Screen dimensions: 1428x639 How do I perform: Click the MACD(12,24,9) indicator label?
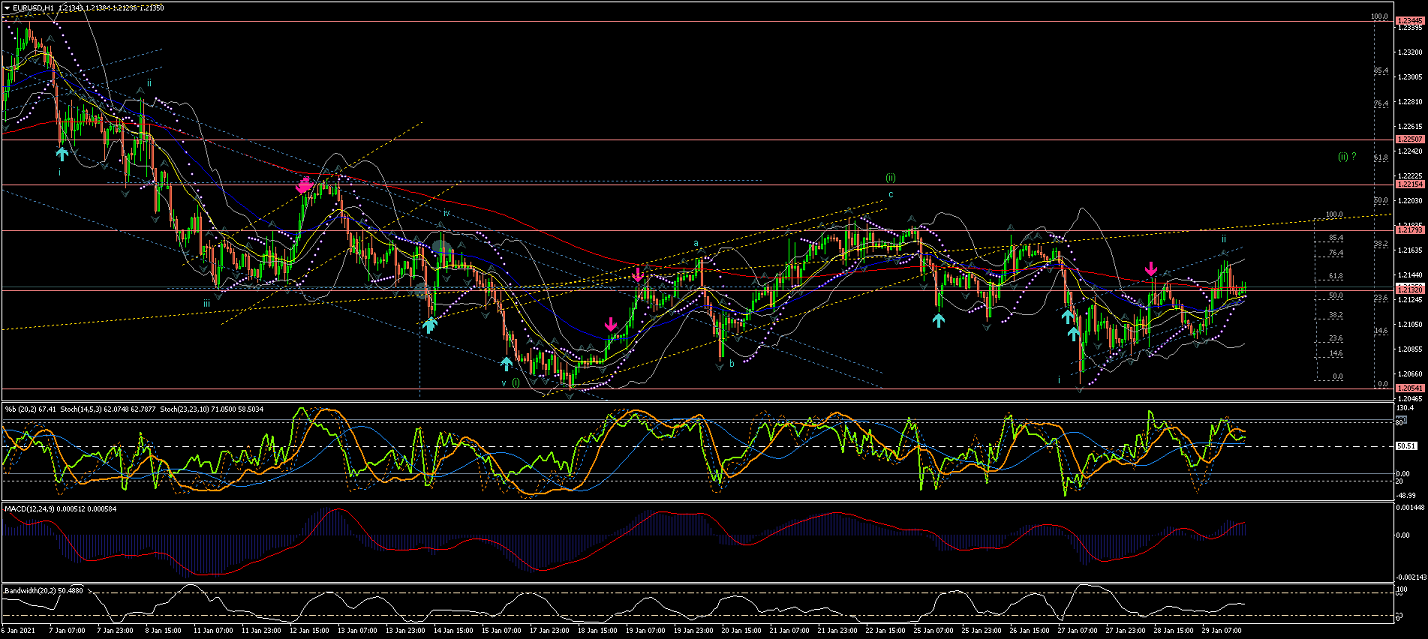click(x=30, y=509)
